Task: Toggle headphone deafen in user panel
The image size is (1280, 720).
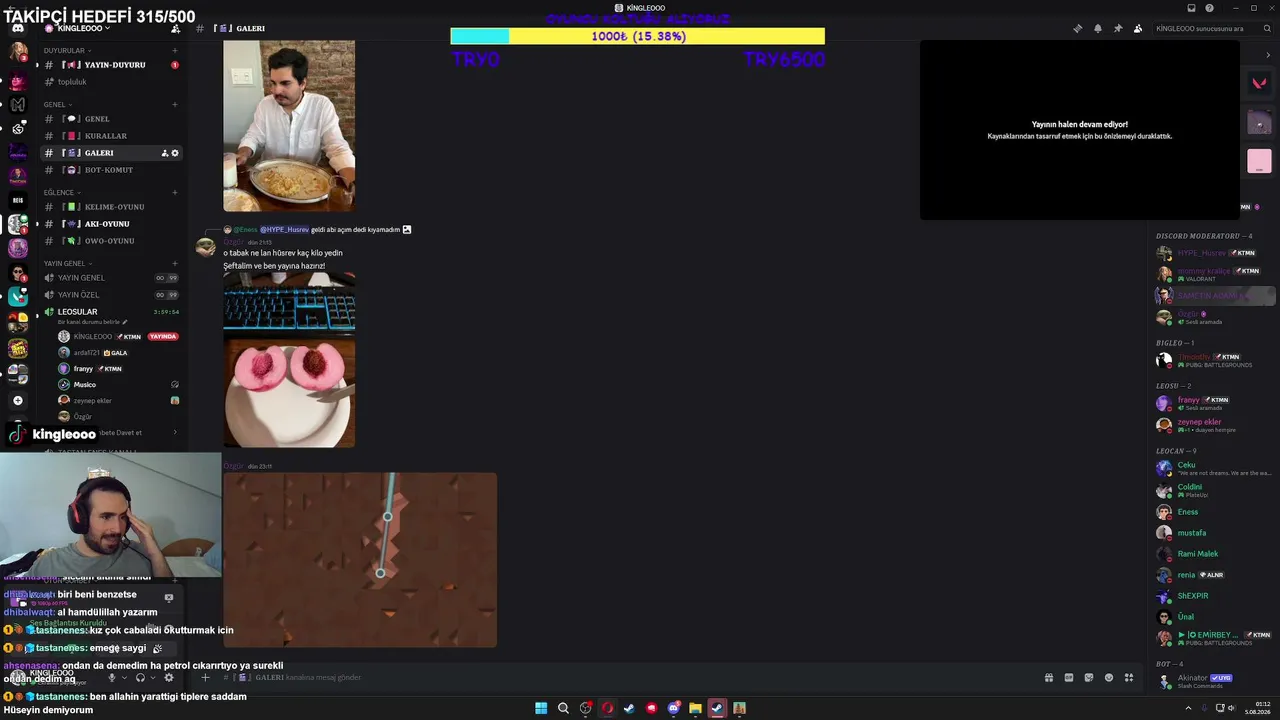Action: [x=140, y=678]
